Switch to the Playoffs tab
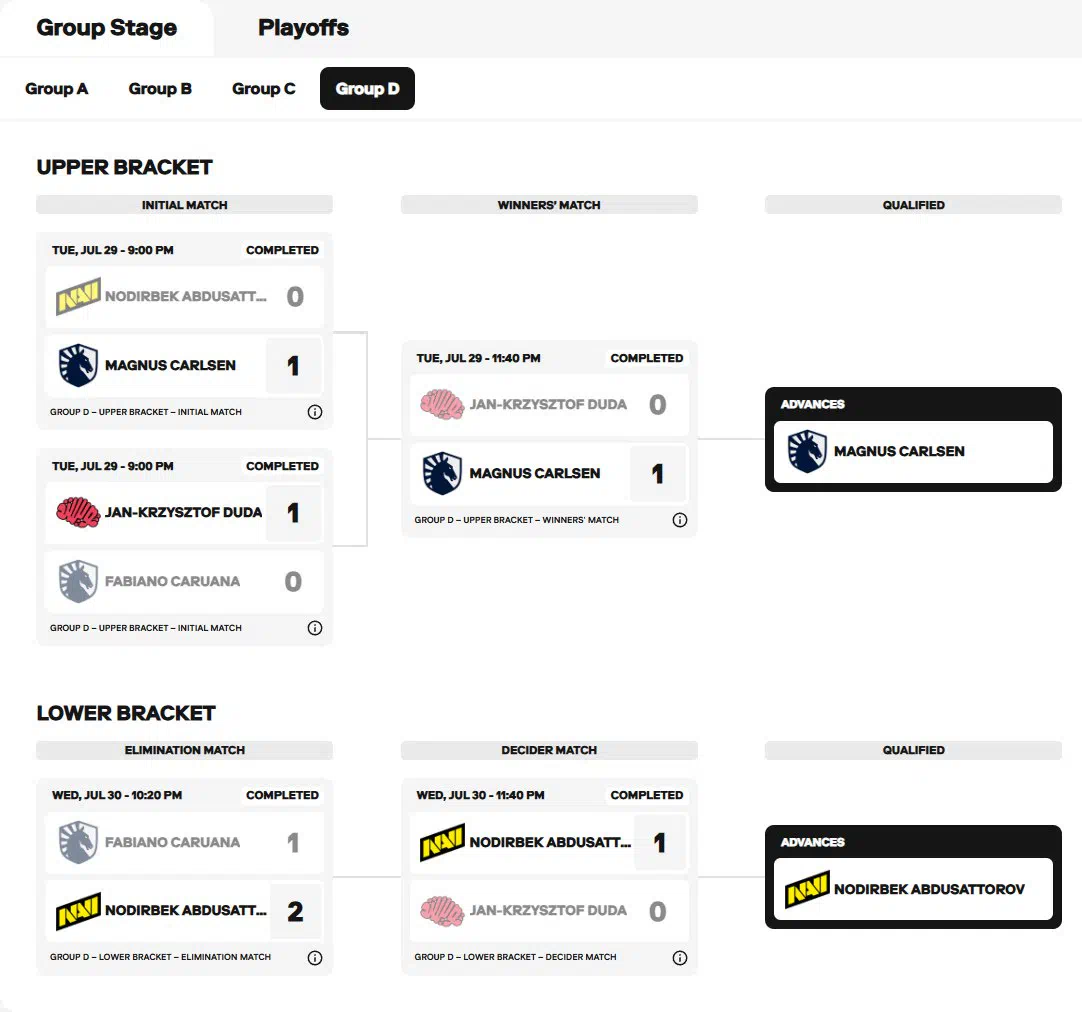This screenshot has width=1082, height=1012. click(303, 28)
